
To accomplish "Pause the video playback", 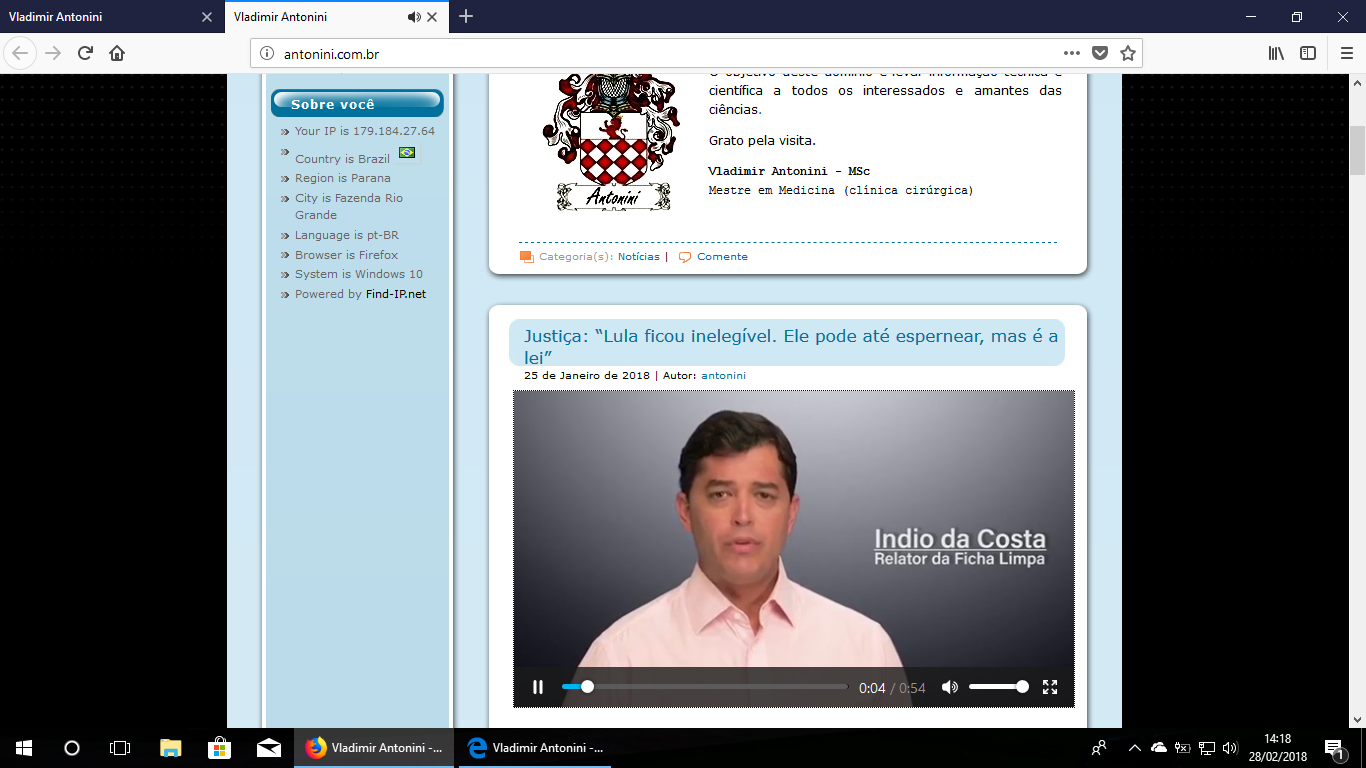I will (x=538, y=687).
